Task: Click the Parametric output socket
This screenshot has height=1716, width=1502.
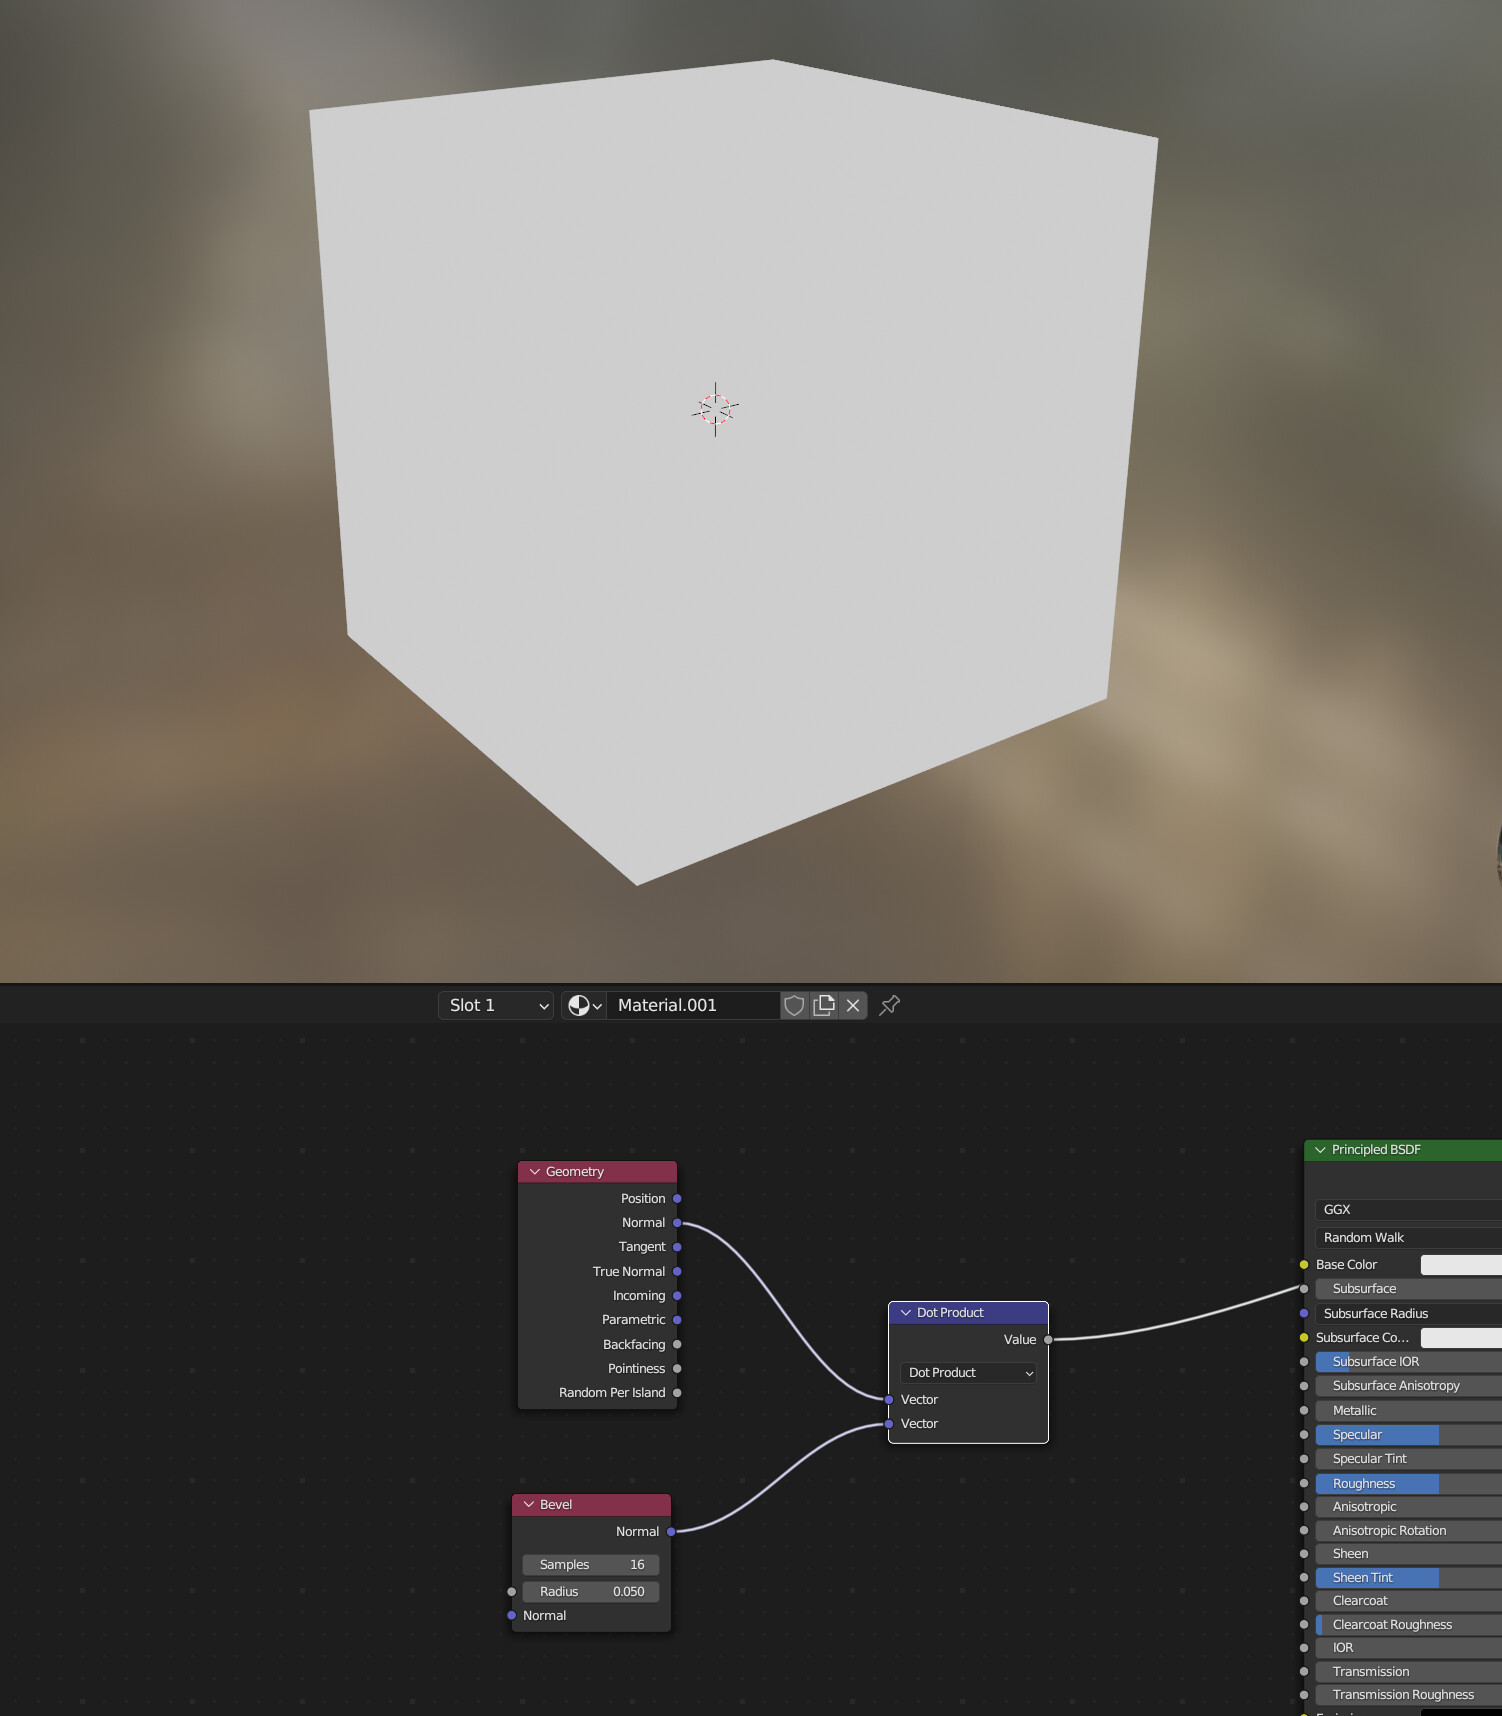Action: 677,1320
